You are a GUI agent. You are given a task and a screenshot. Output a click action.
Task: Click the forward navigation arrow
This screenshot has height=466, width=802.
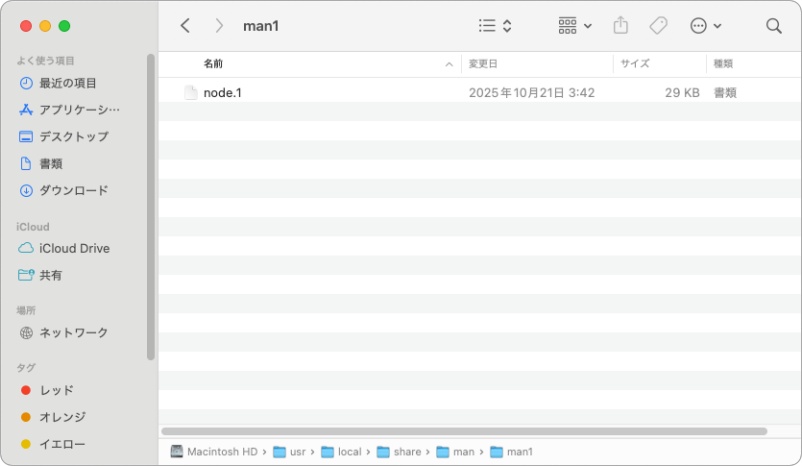click(x=219, y=26)
